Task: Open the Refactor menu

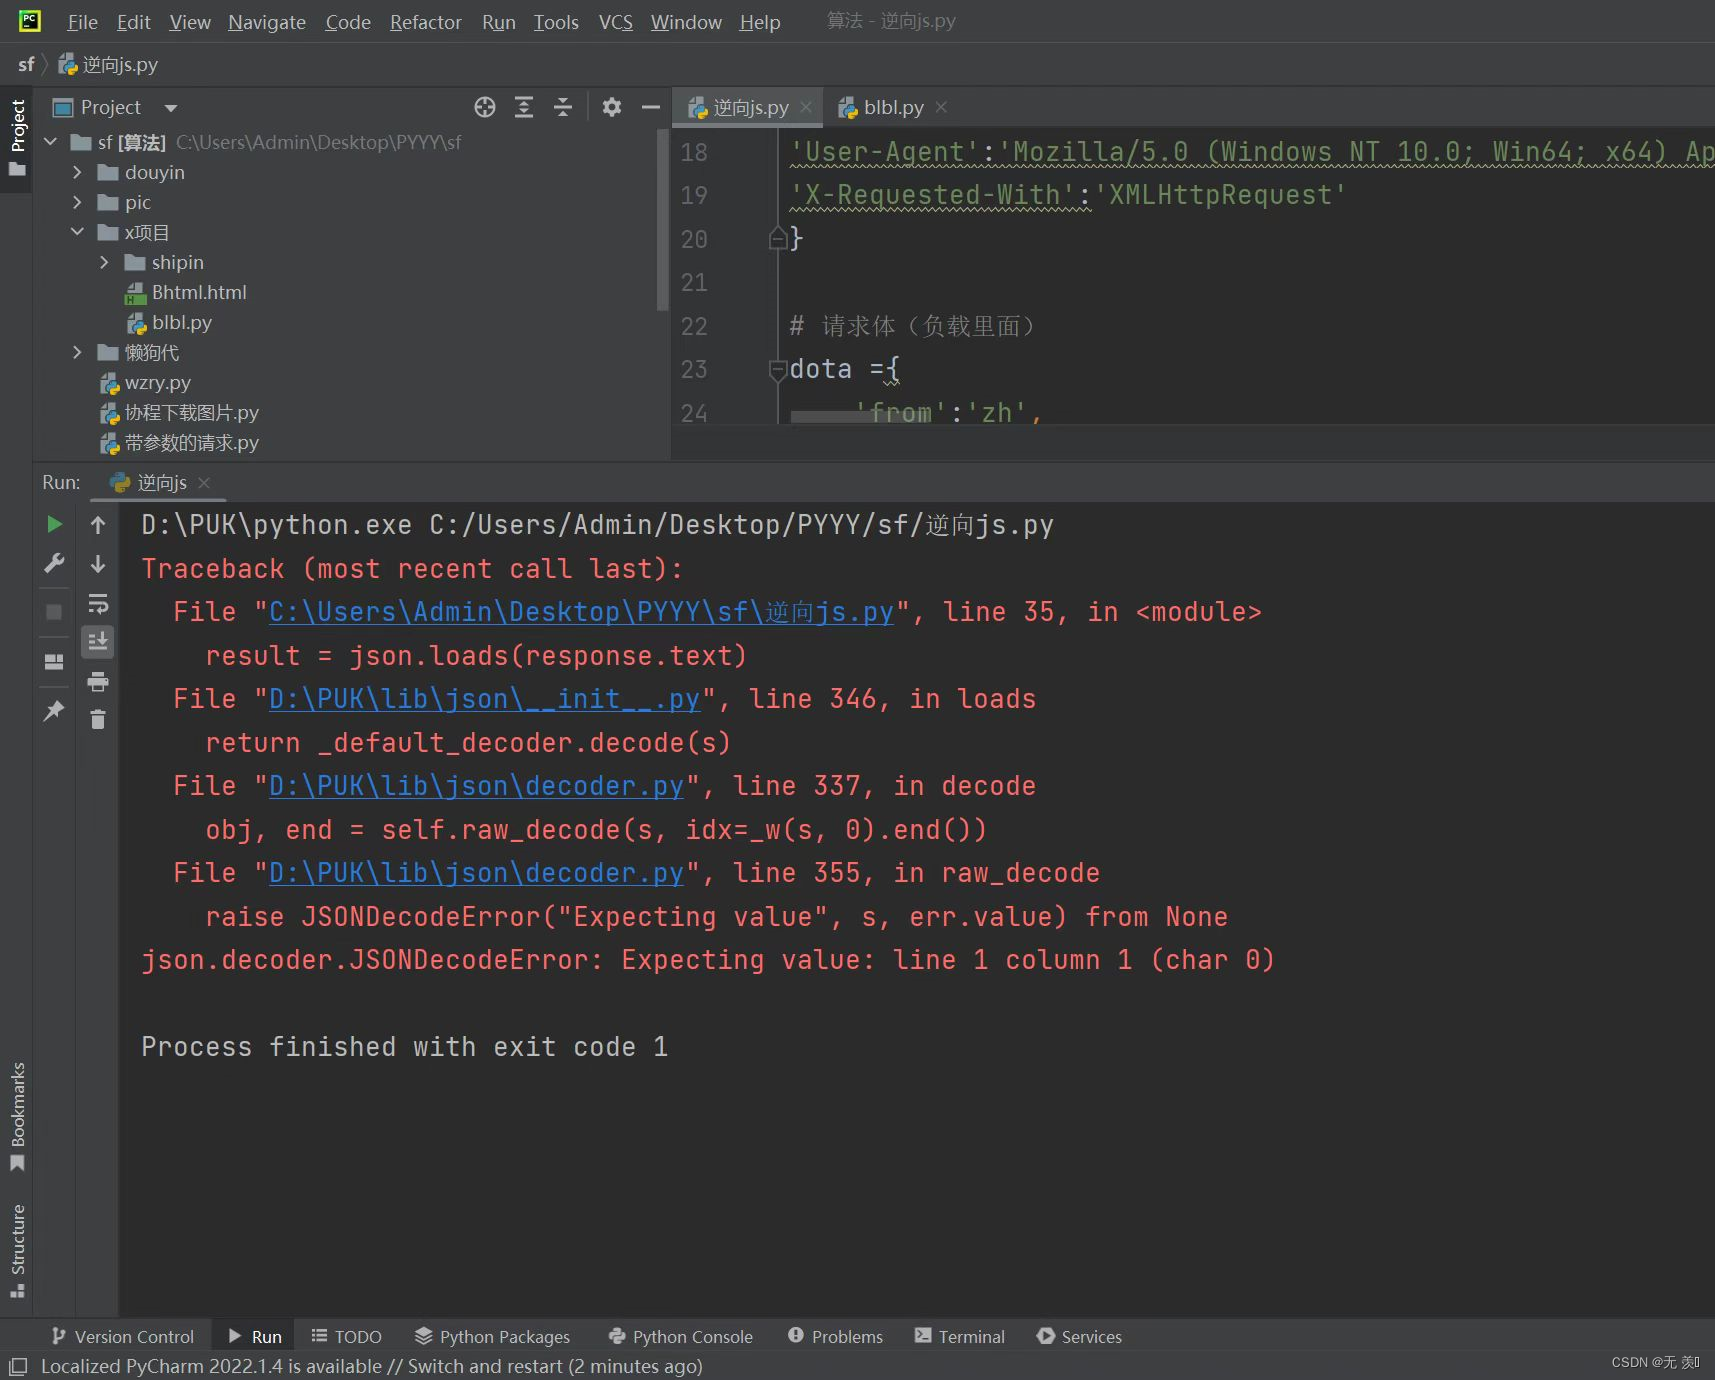Action: coord(425,22)
